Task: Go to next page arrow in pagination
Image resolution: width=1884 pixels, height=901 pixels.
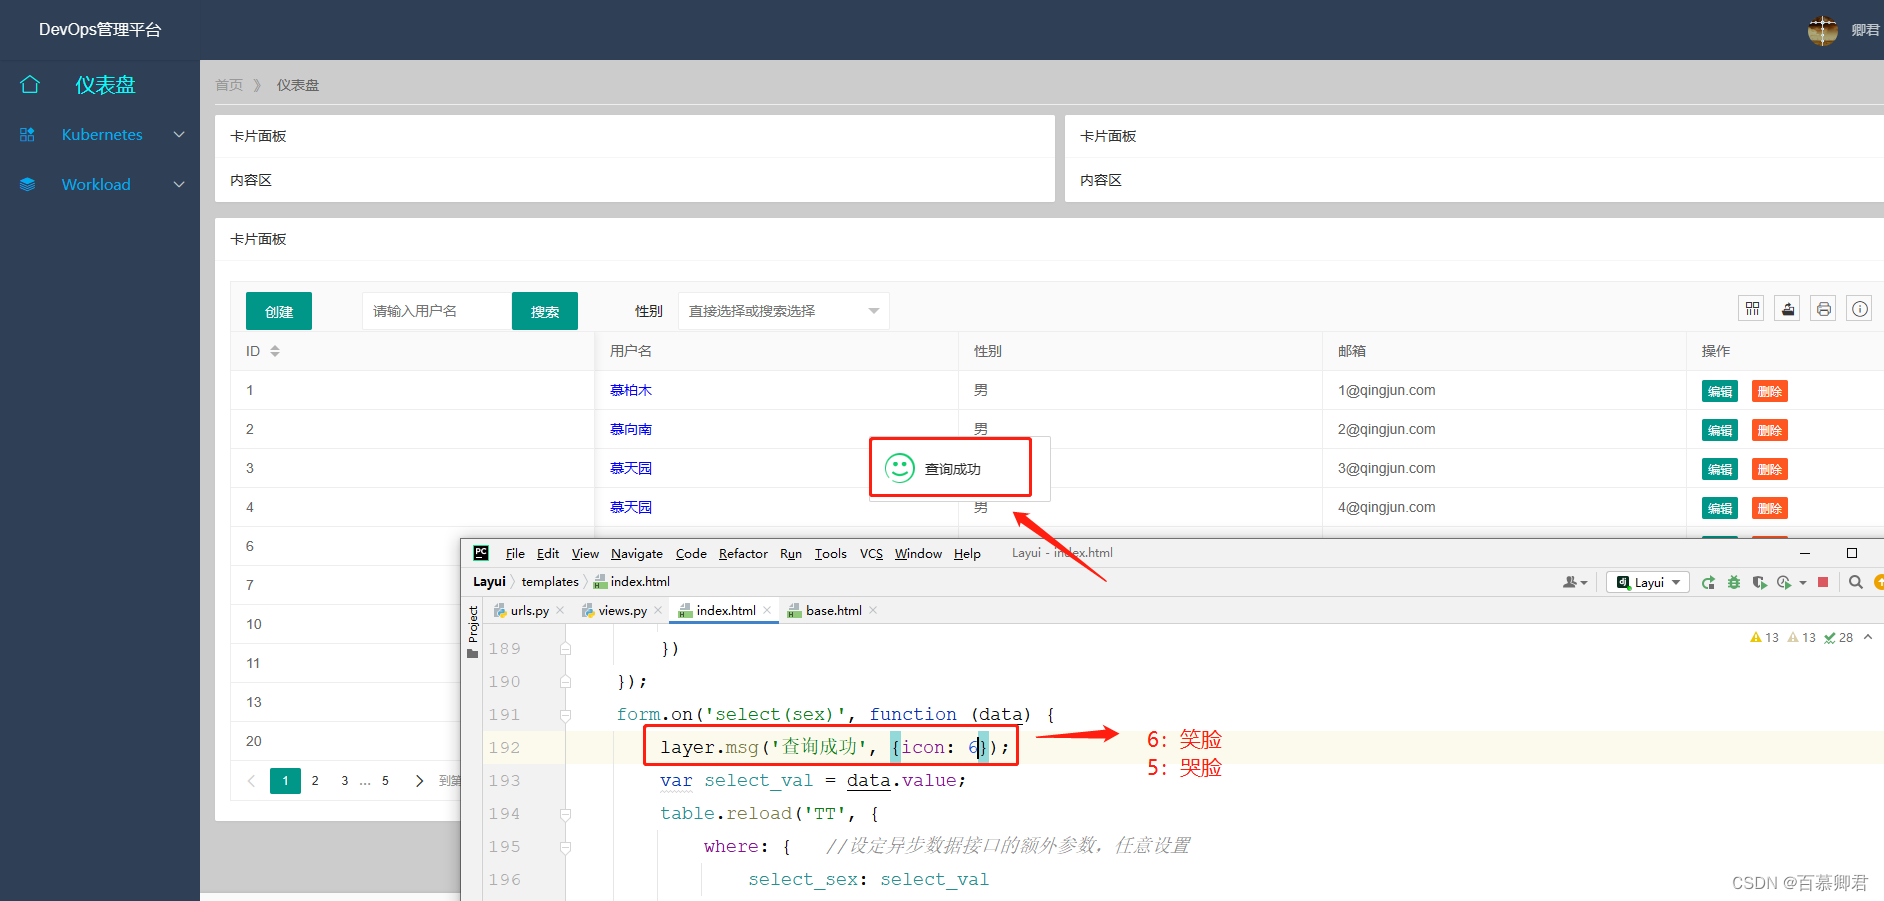Action: pyautogui.click(x=419, y=781)
